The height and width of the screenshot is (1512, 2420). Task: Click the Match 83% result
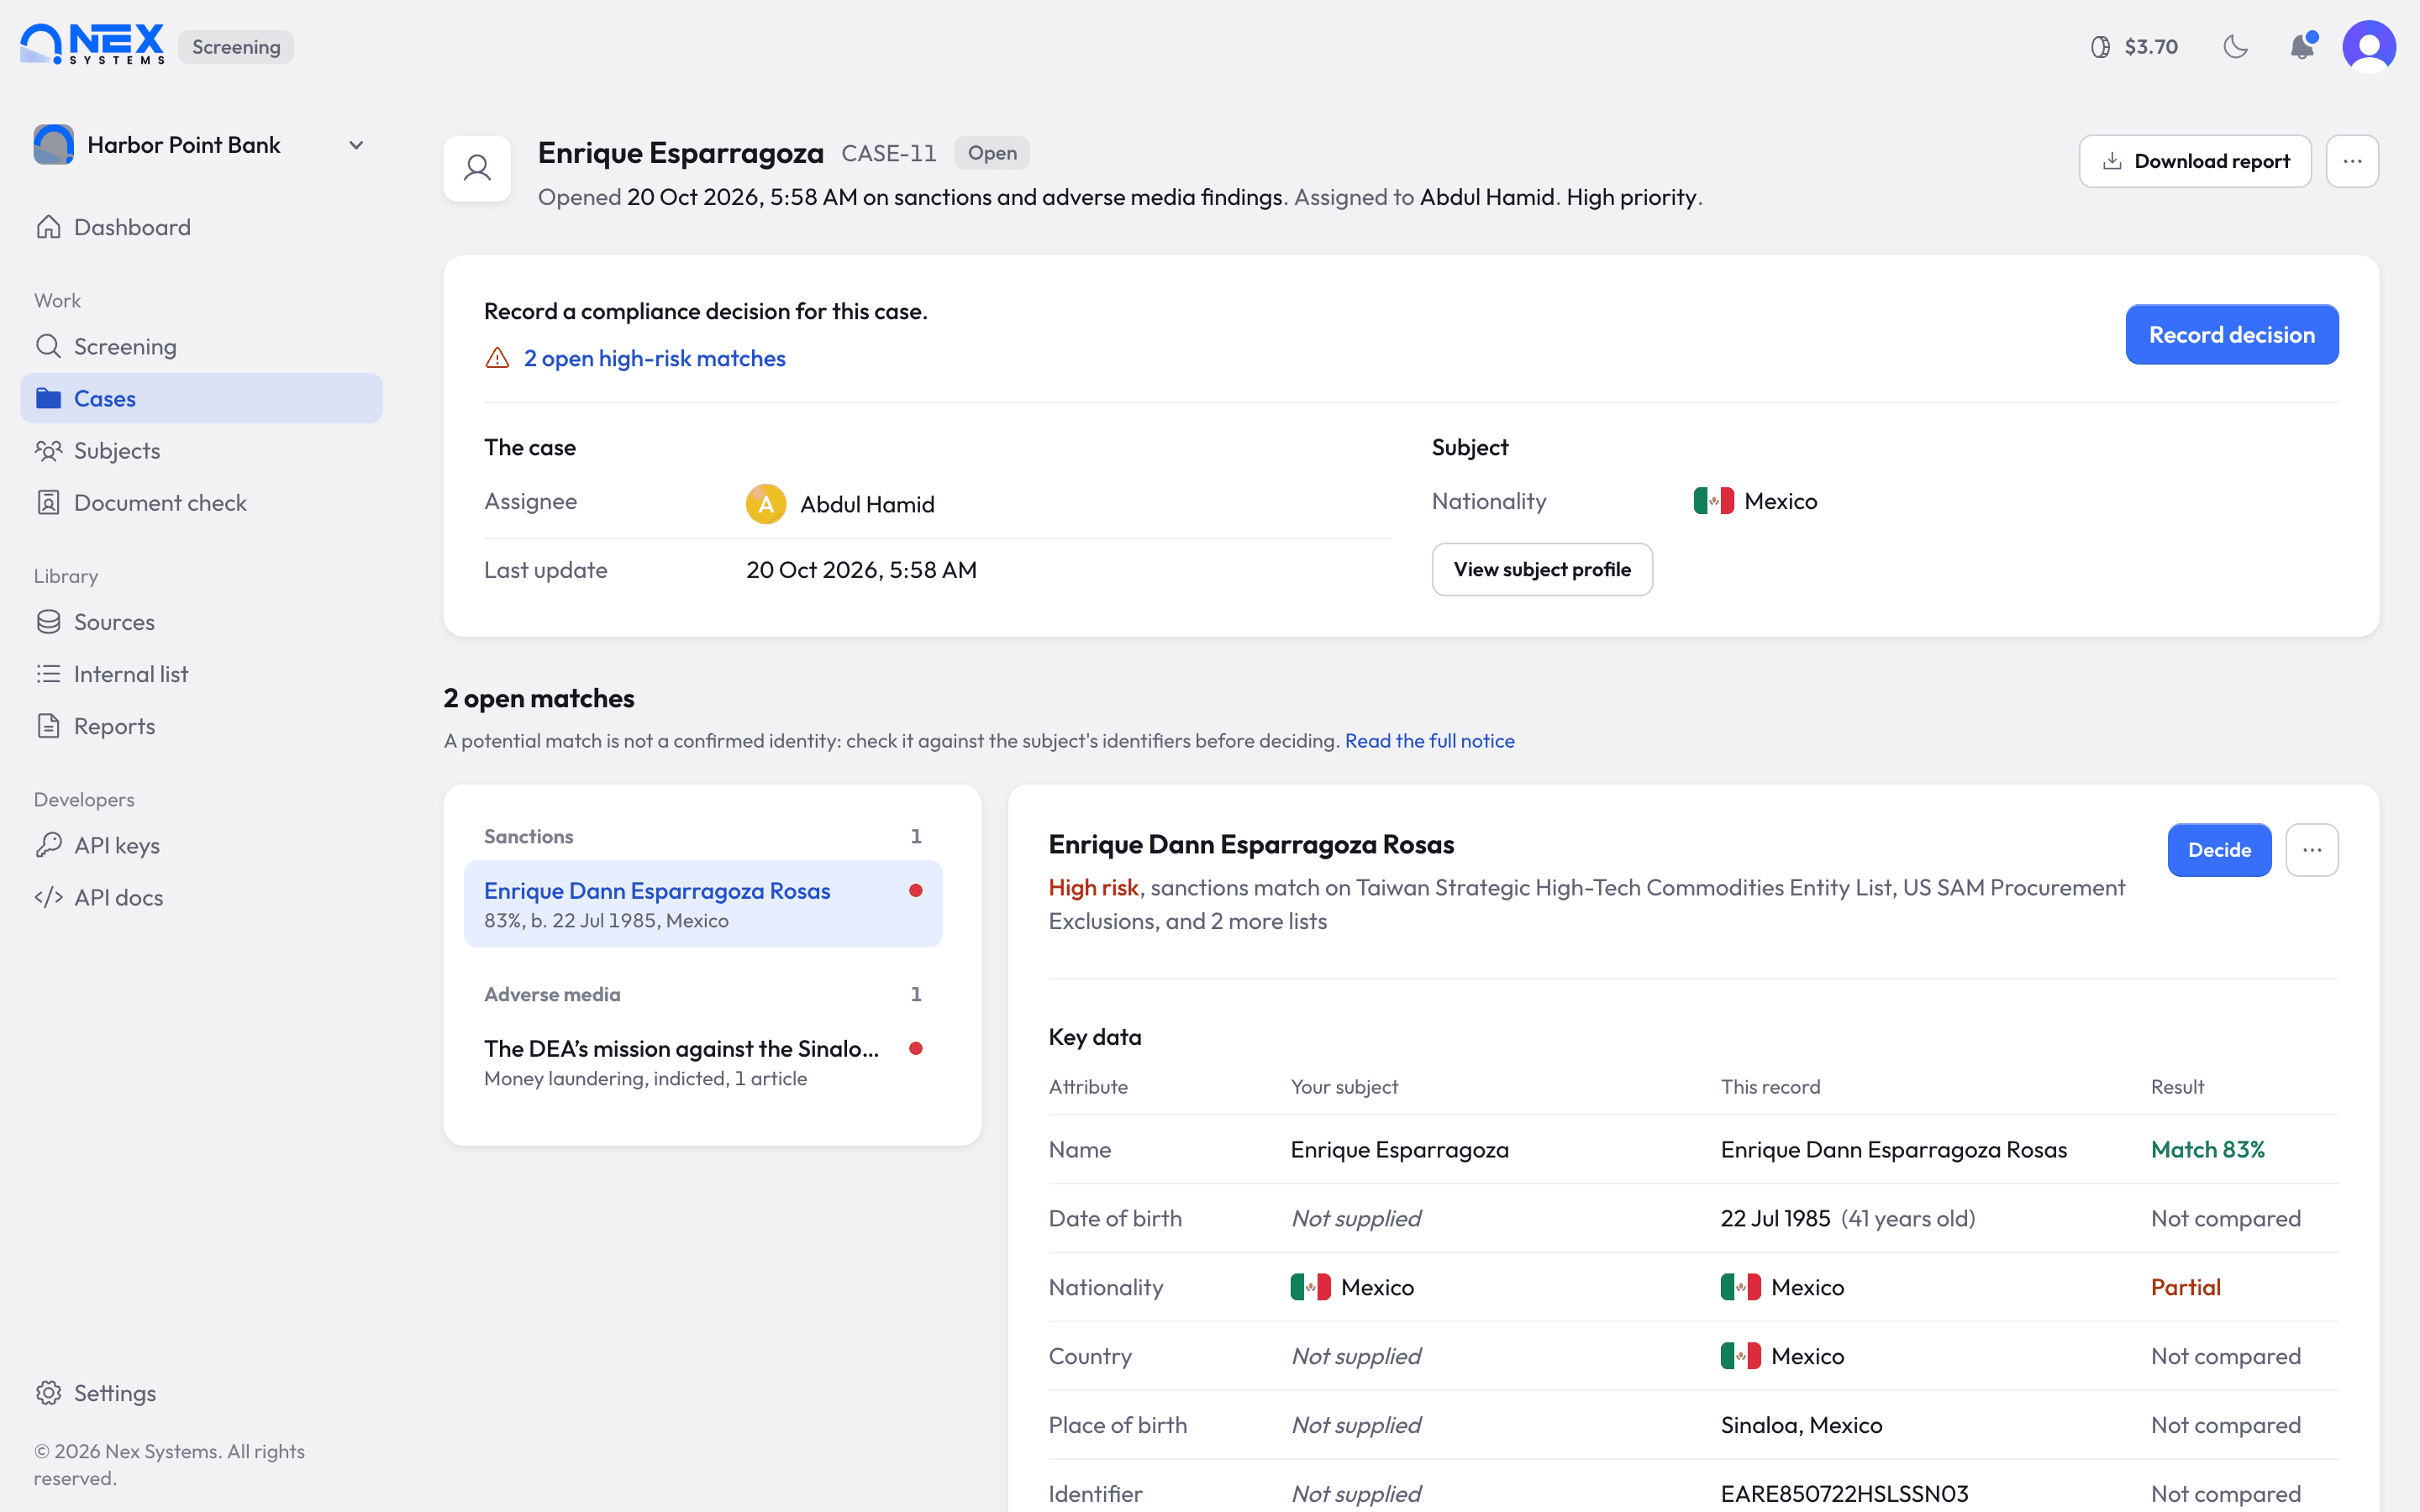coord(2208,1149)
